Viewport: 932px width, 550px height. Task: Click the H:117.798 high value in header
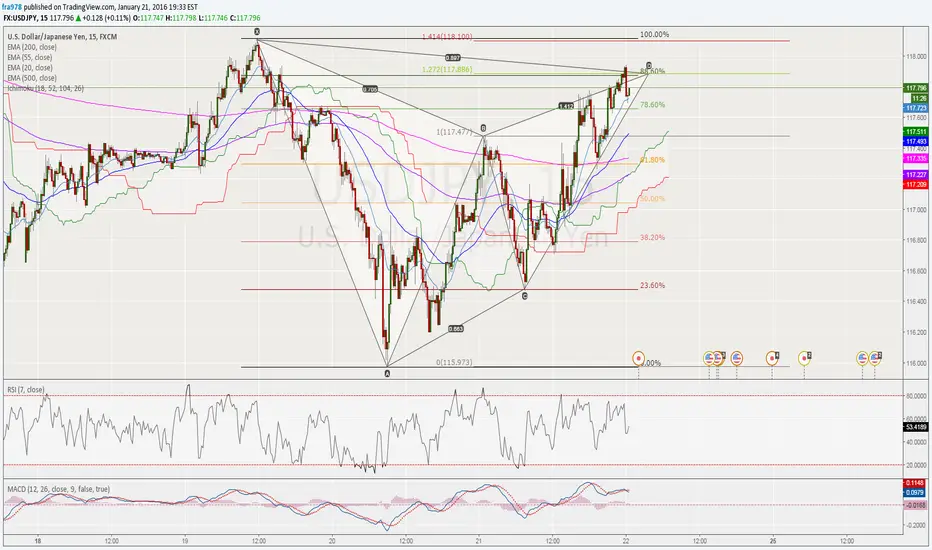tap(181, 18)
